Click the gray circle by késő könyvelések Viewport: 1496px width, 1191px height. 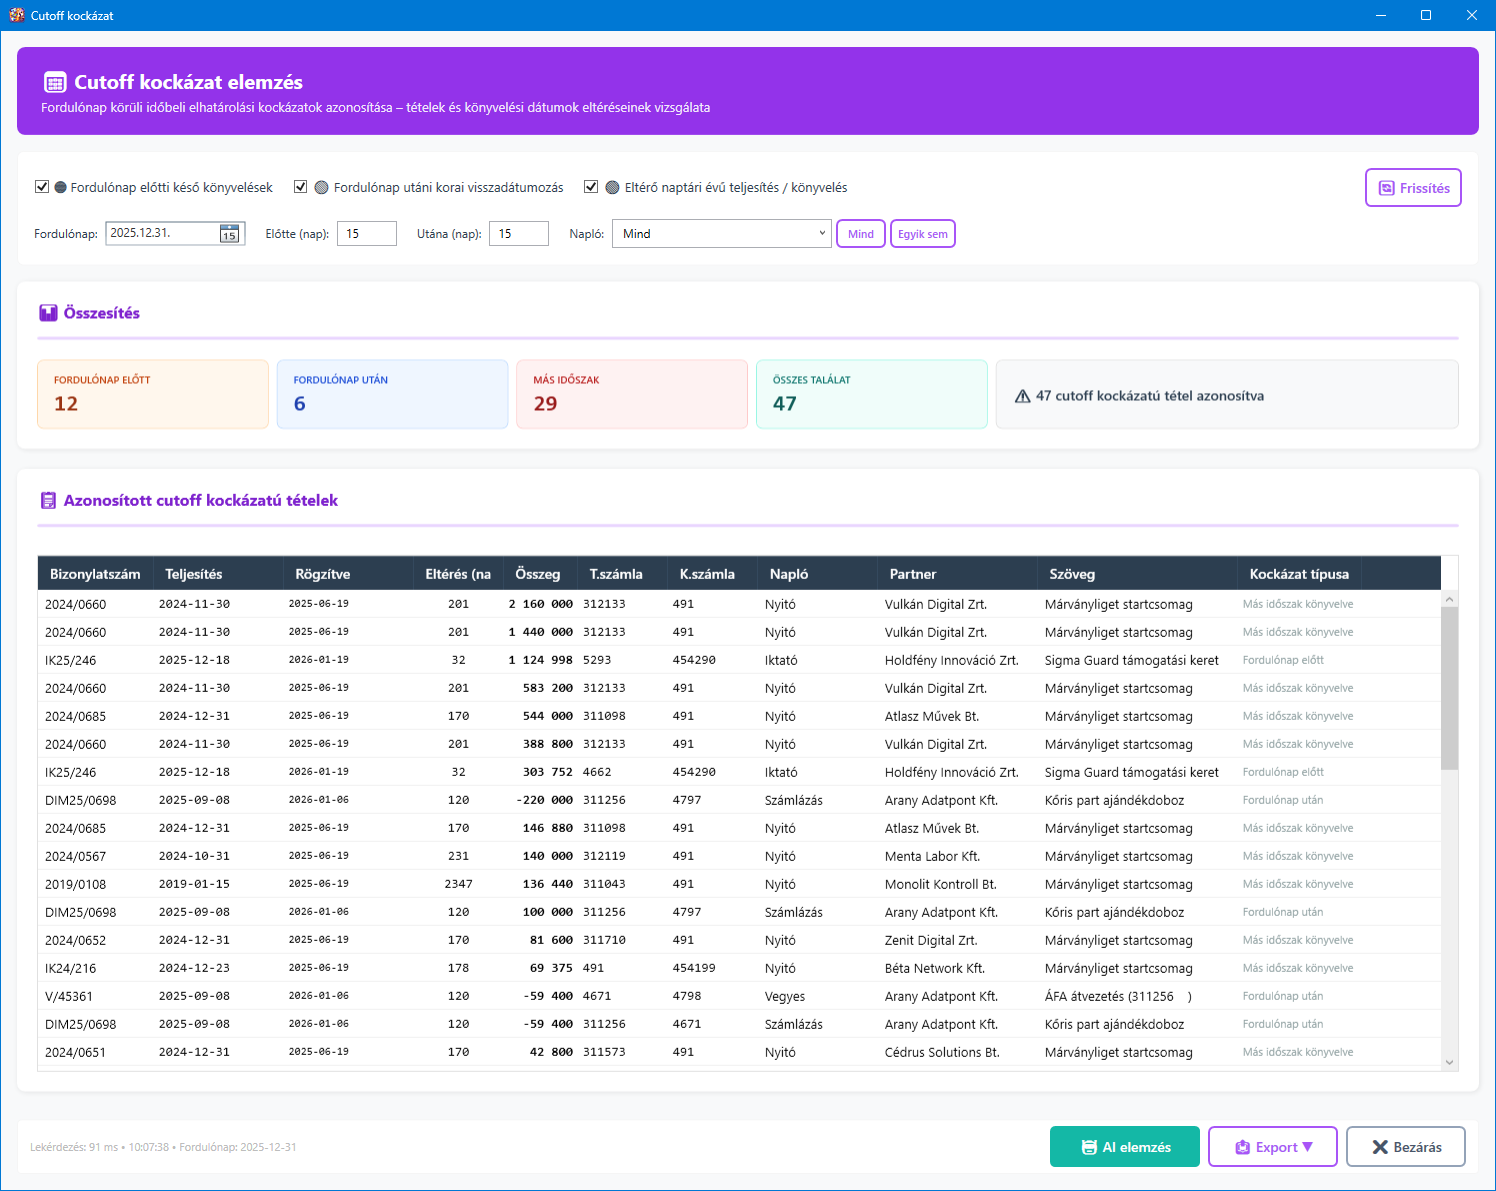pos(60,187)
